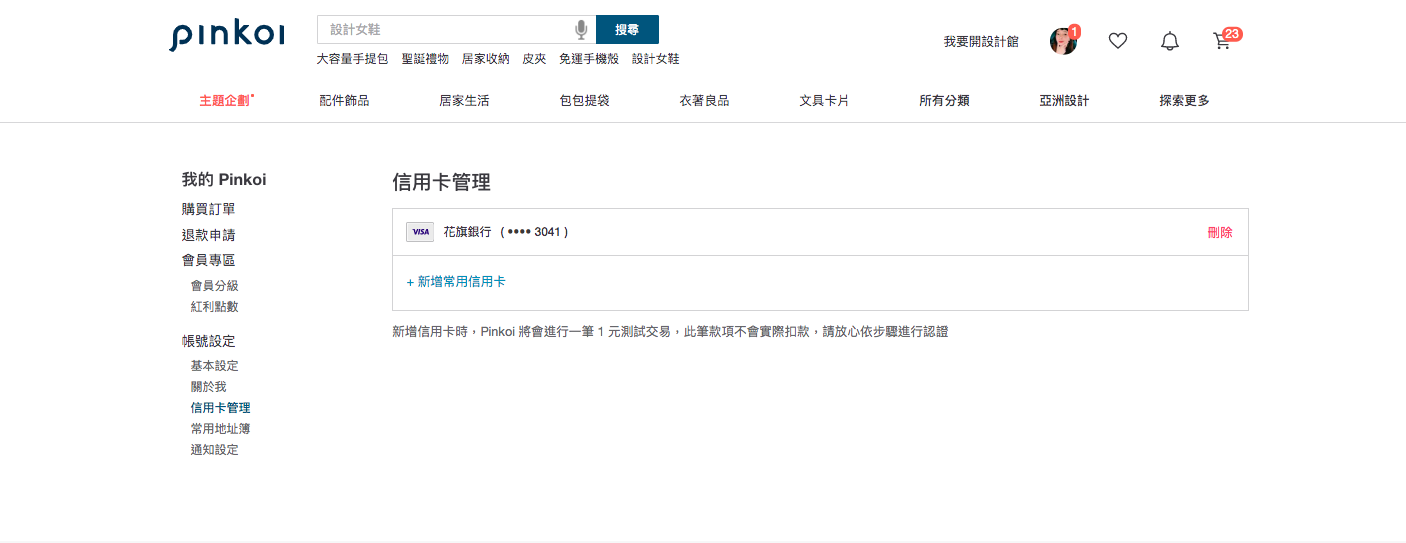Click the 居家收納 suggested keyword
This screenshot has width=1406, height=543.
[x=485, y=59]
